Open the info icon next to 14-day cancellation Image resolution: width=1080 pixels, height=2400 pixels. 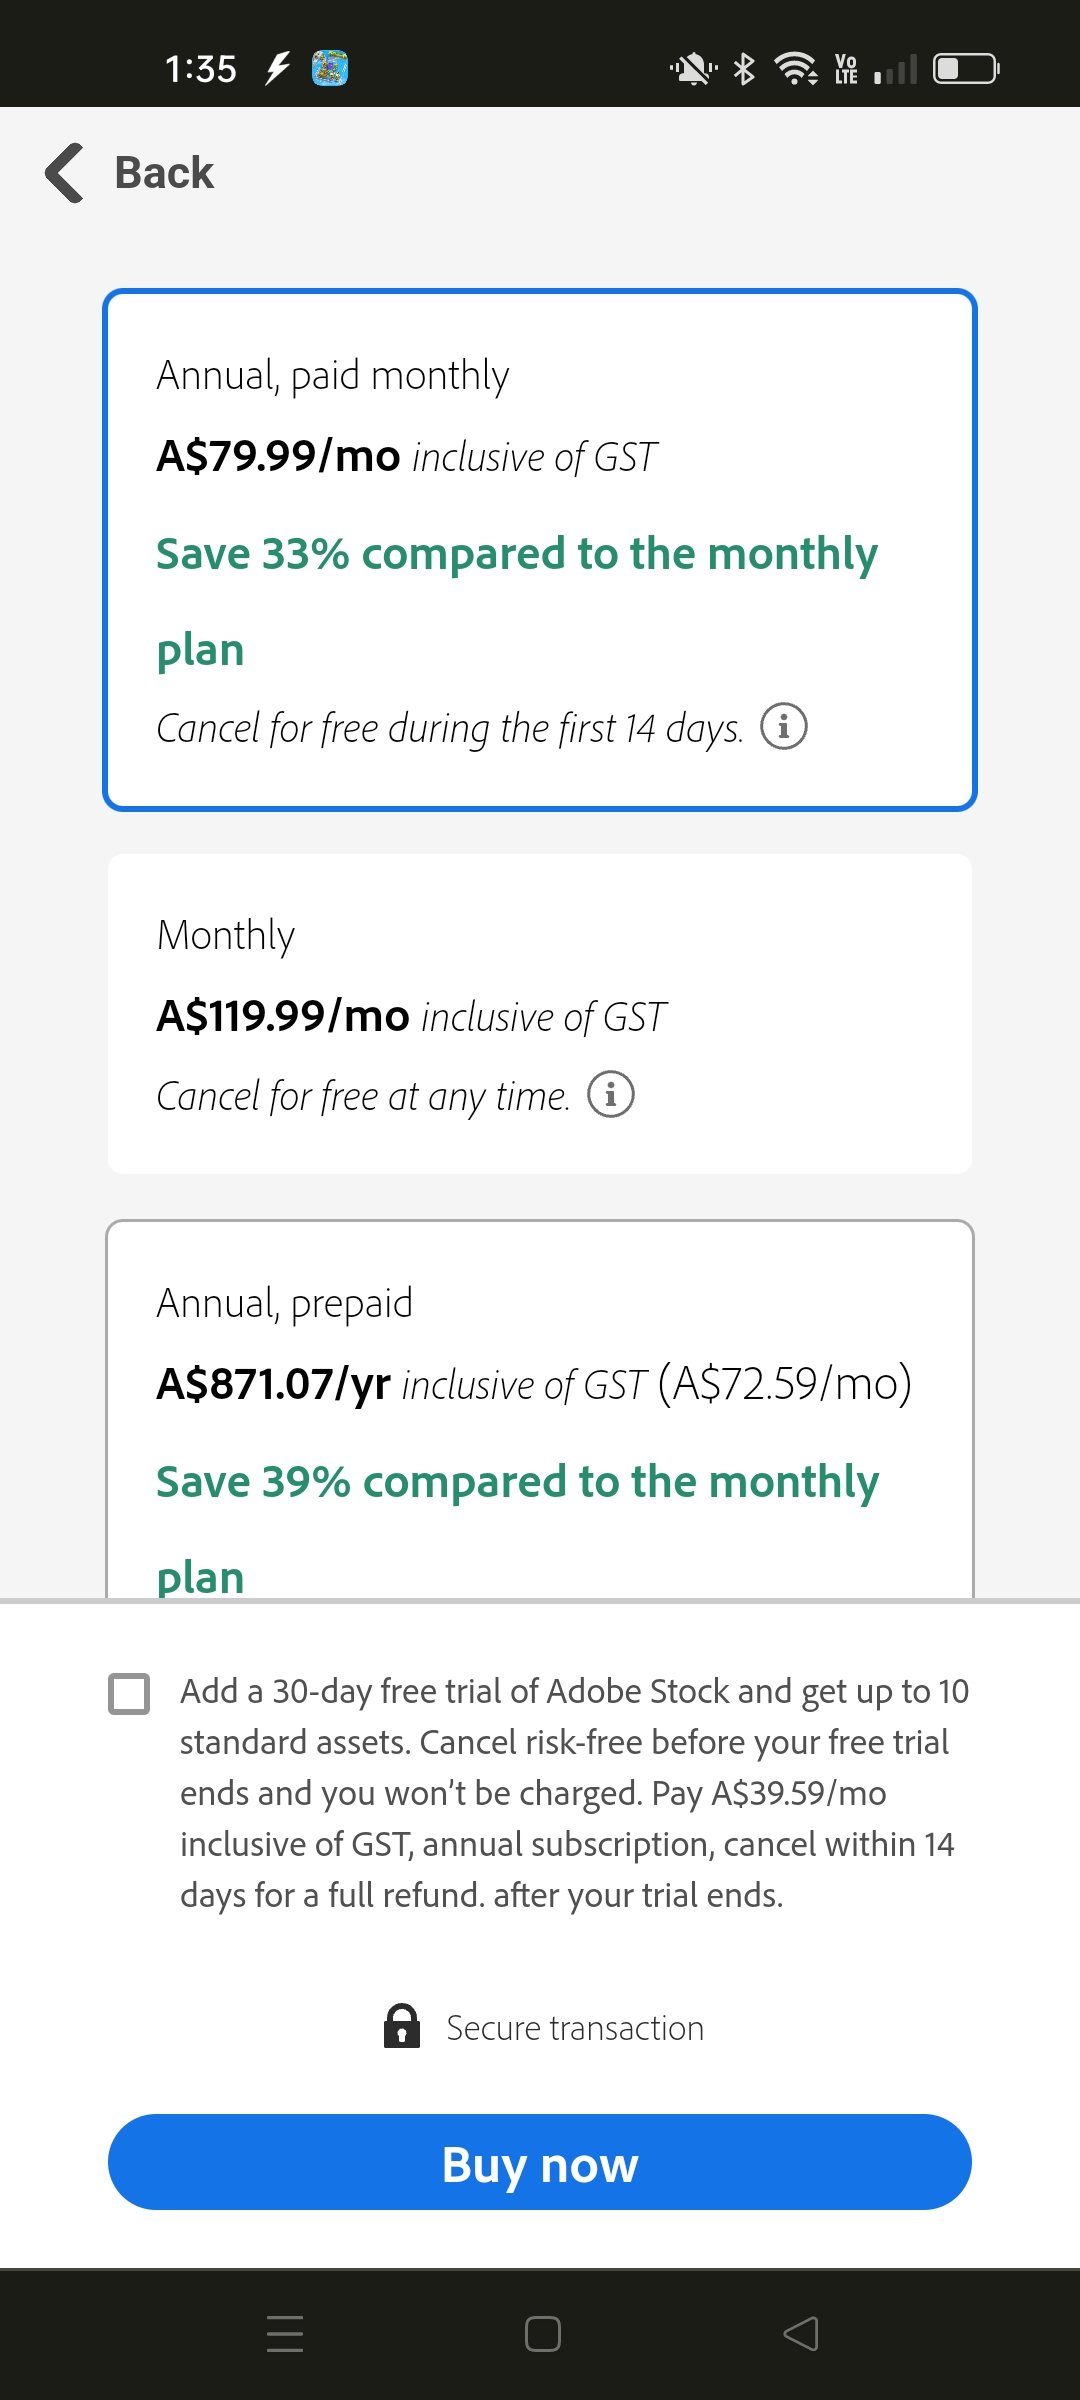786,728
